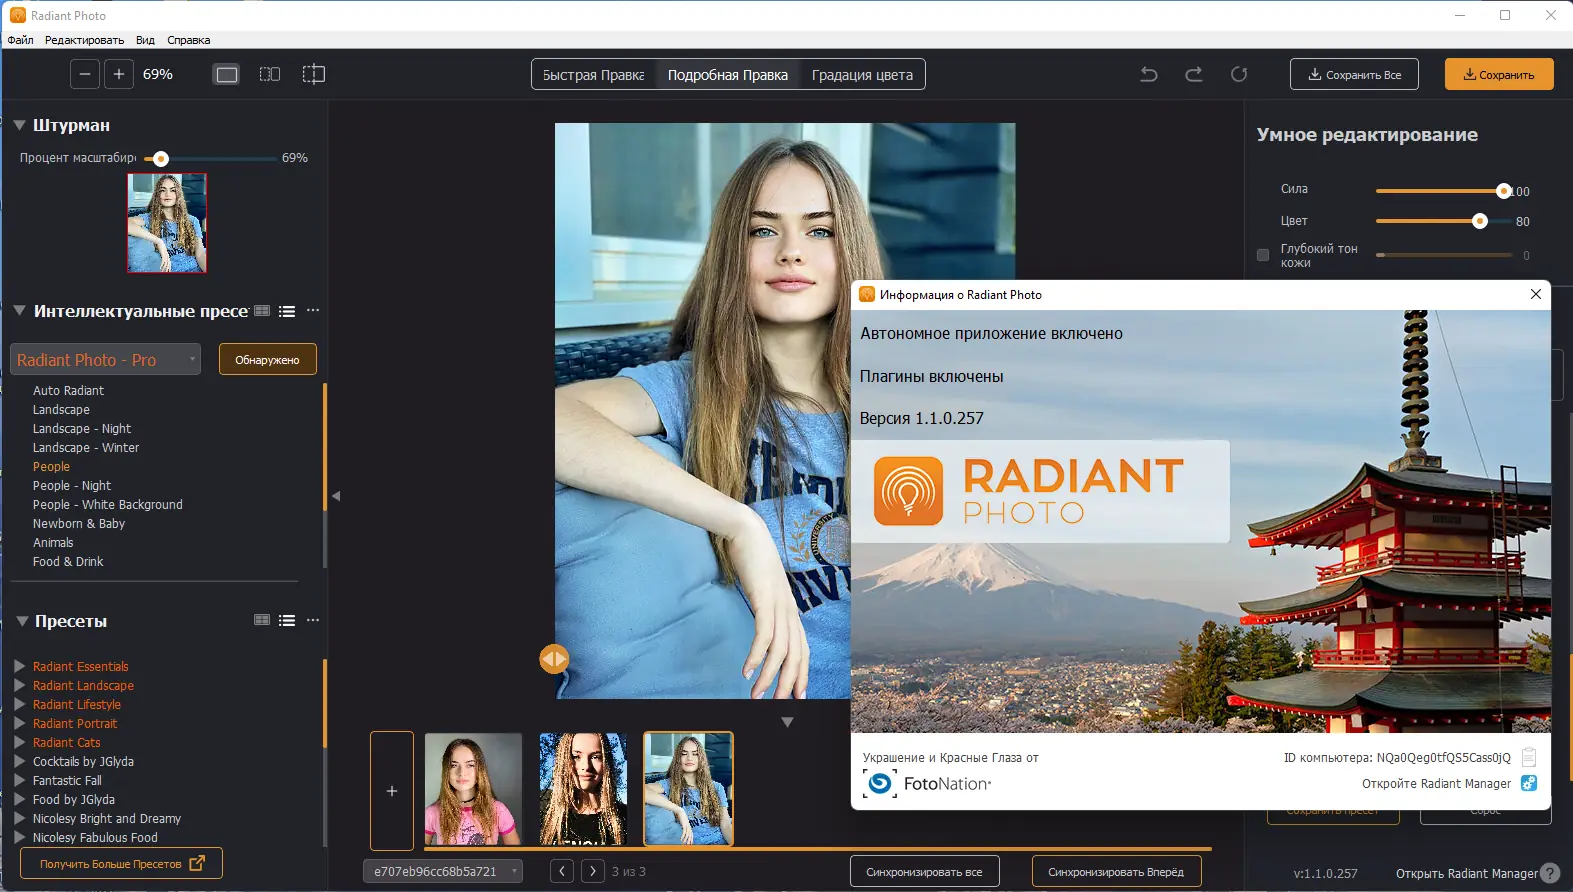1573x892 pixels.
Task: Expand the Radiant Cats preset group
Action: (x=19, y=742)
